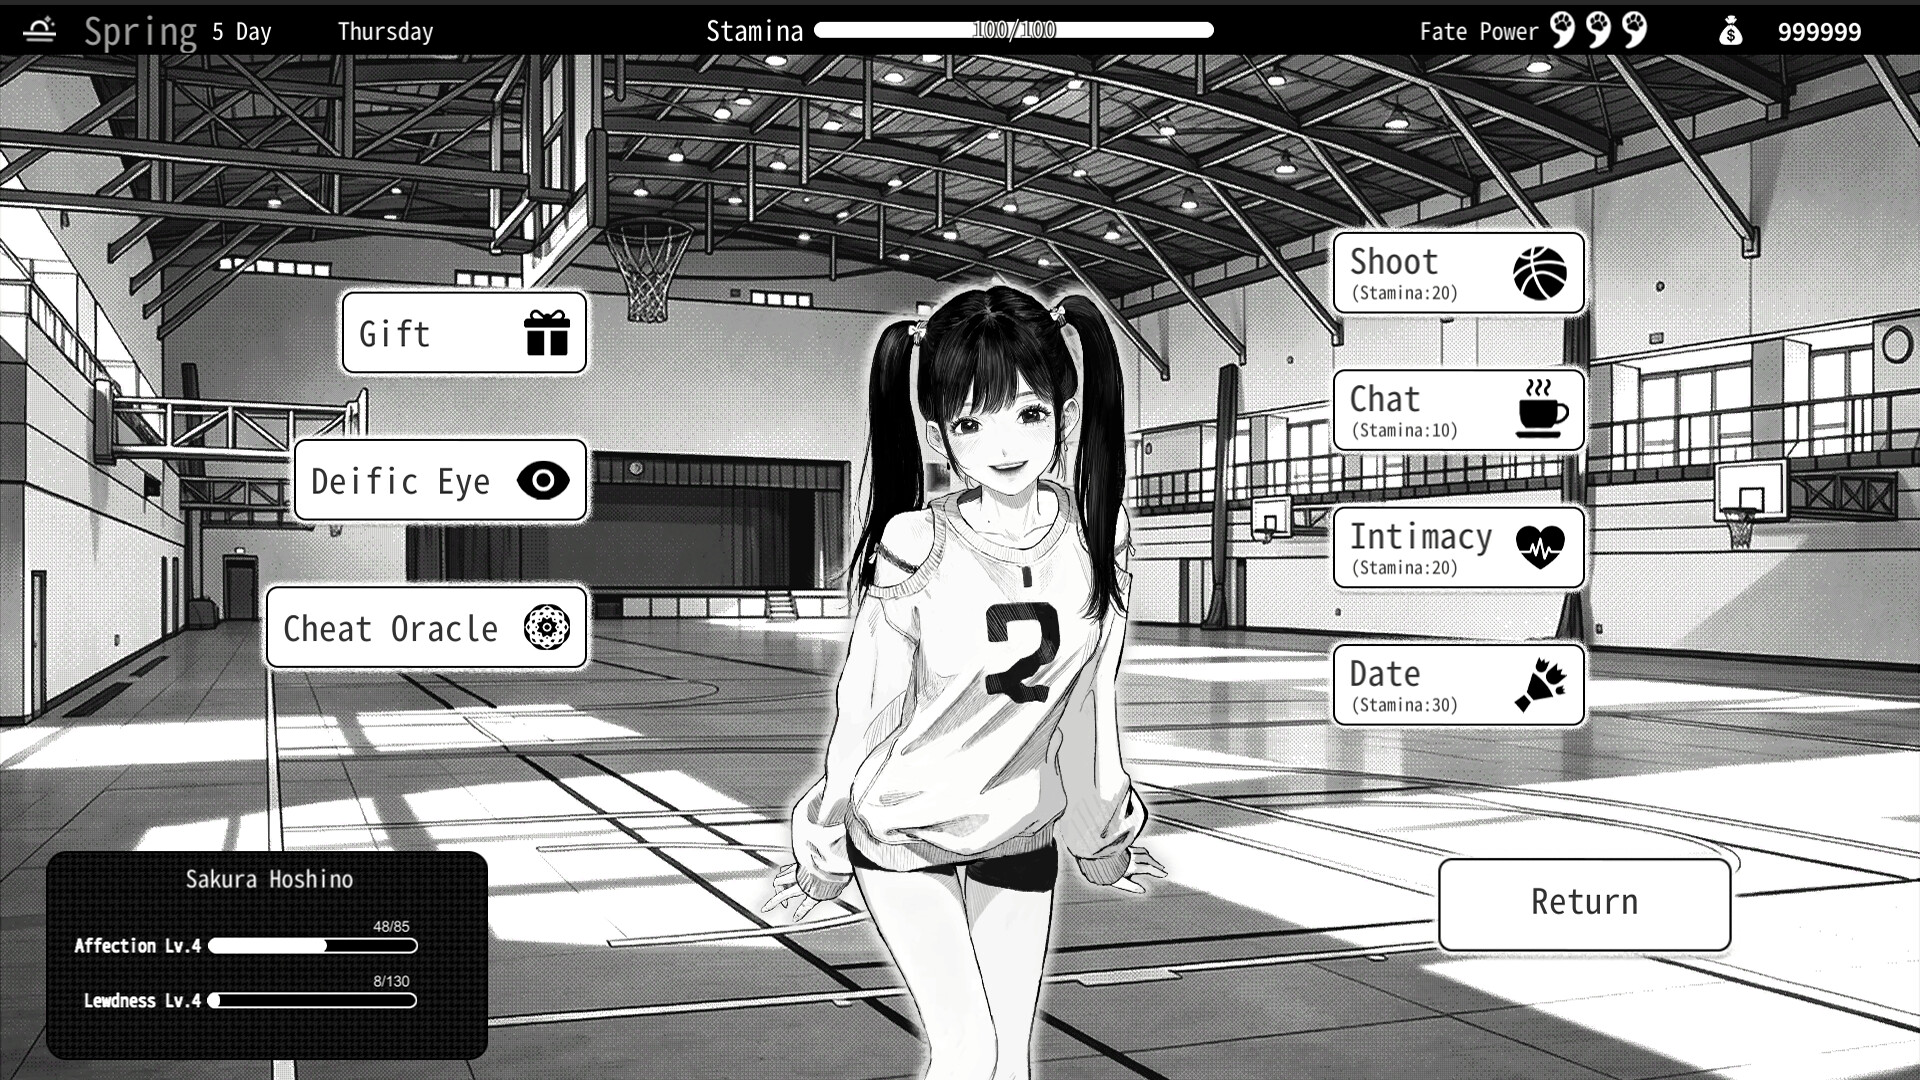Click the second Fate Power paw icon
This screenshot has width=1920, height=1080.
click(1598, 30)
